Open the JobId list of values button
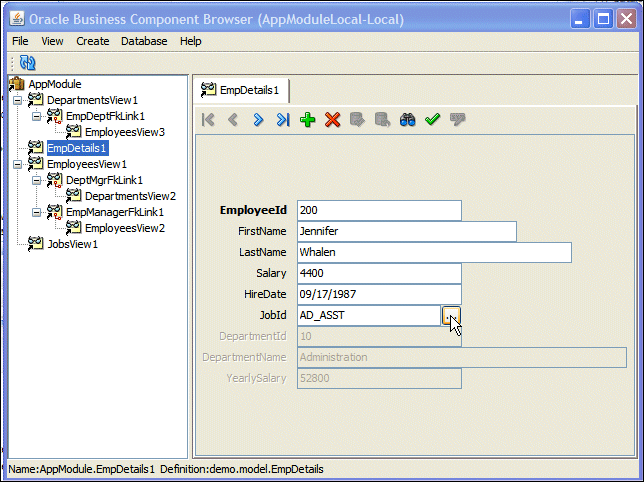 click(451, 315)
